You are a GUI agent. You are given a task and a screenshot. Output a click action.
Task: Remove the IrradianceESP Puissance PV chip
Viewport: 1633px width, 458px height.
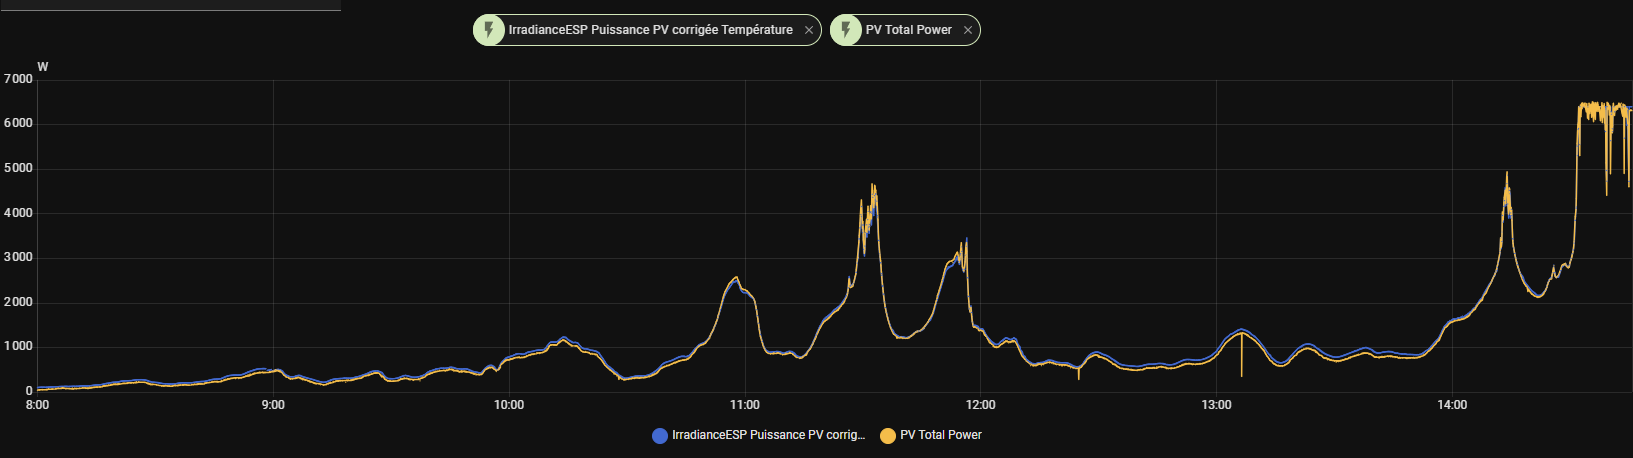(x=809, y=31)
